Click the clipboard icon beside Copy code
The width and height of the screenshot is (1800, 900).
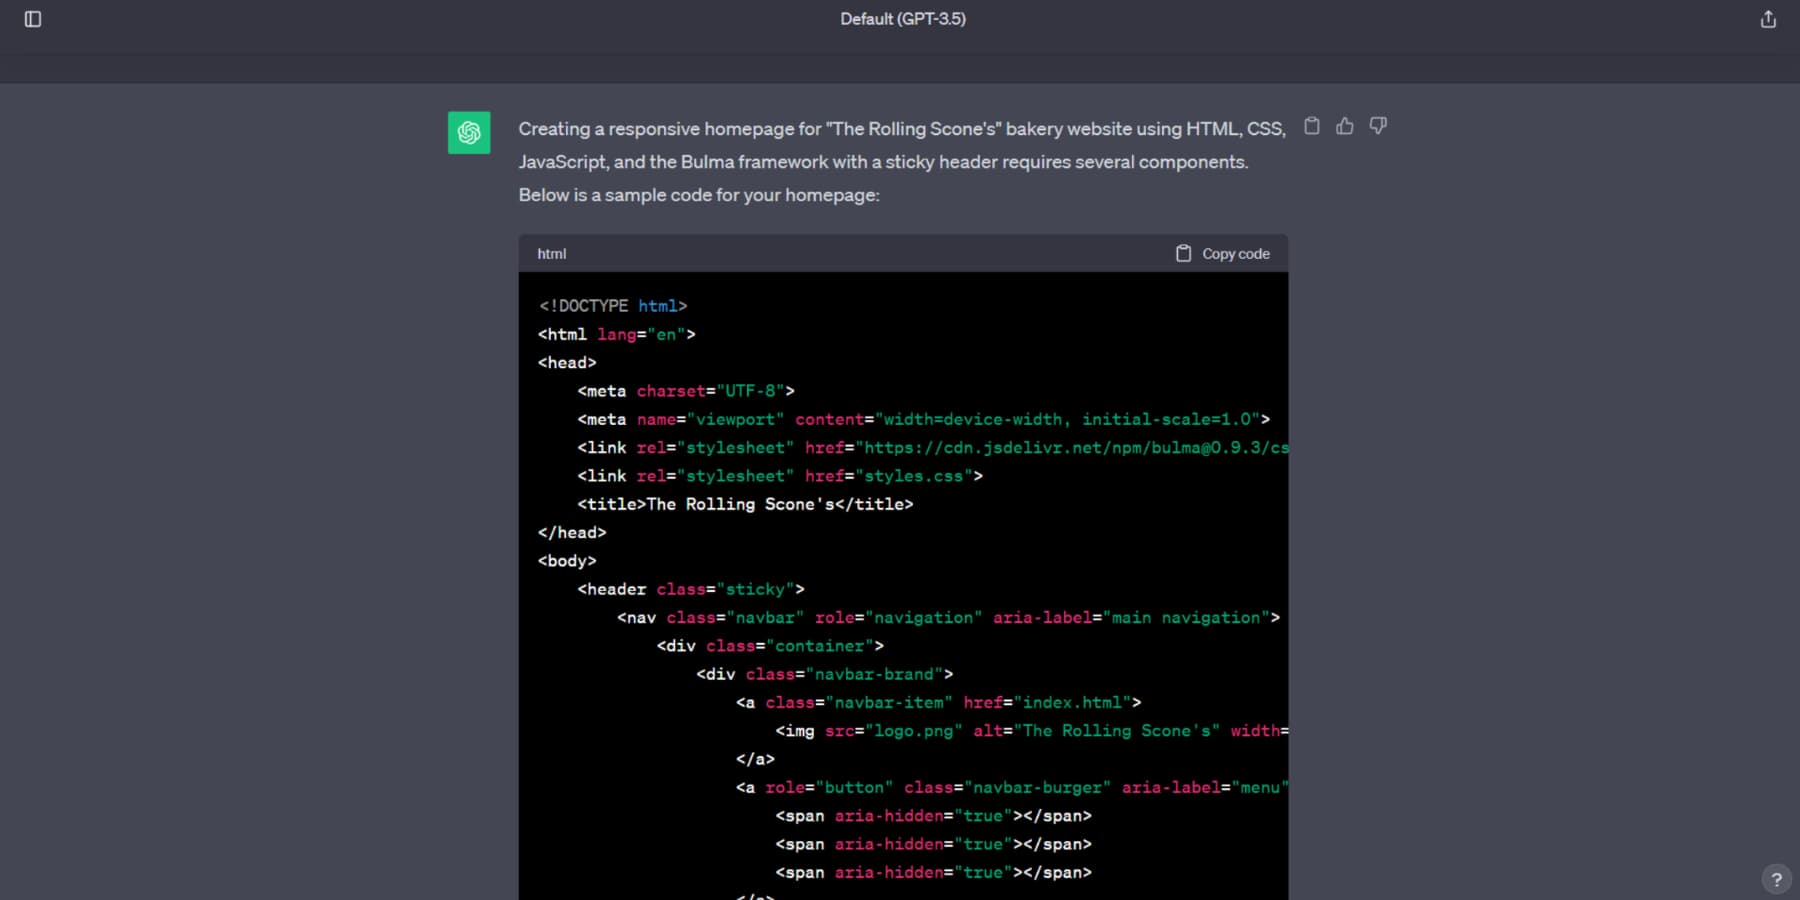coord(1183,253)
